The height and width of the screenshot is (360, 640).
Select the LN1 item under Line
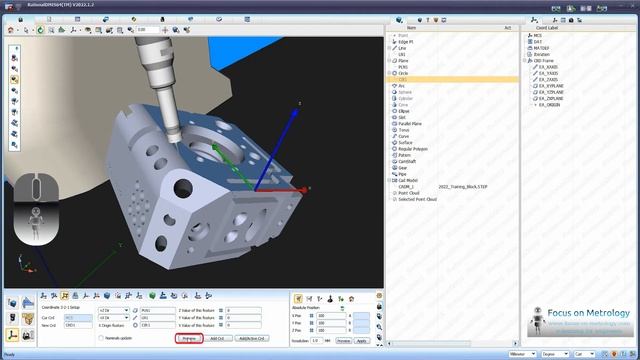pos(402,54)
